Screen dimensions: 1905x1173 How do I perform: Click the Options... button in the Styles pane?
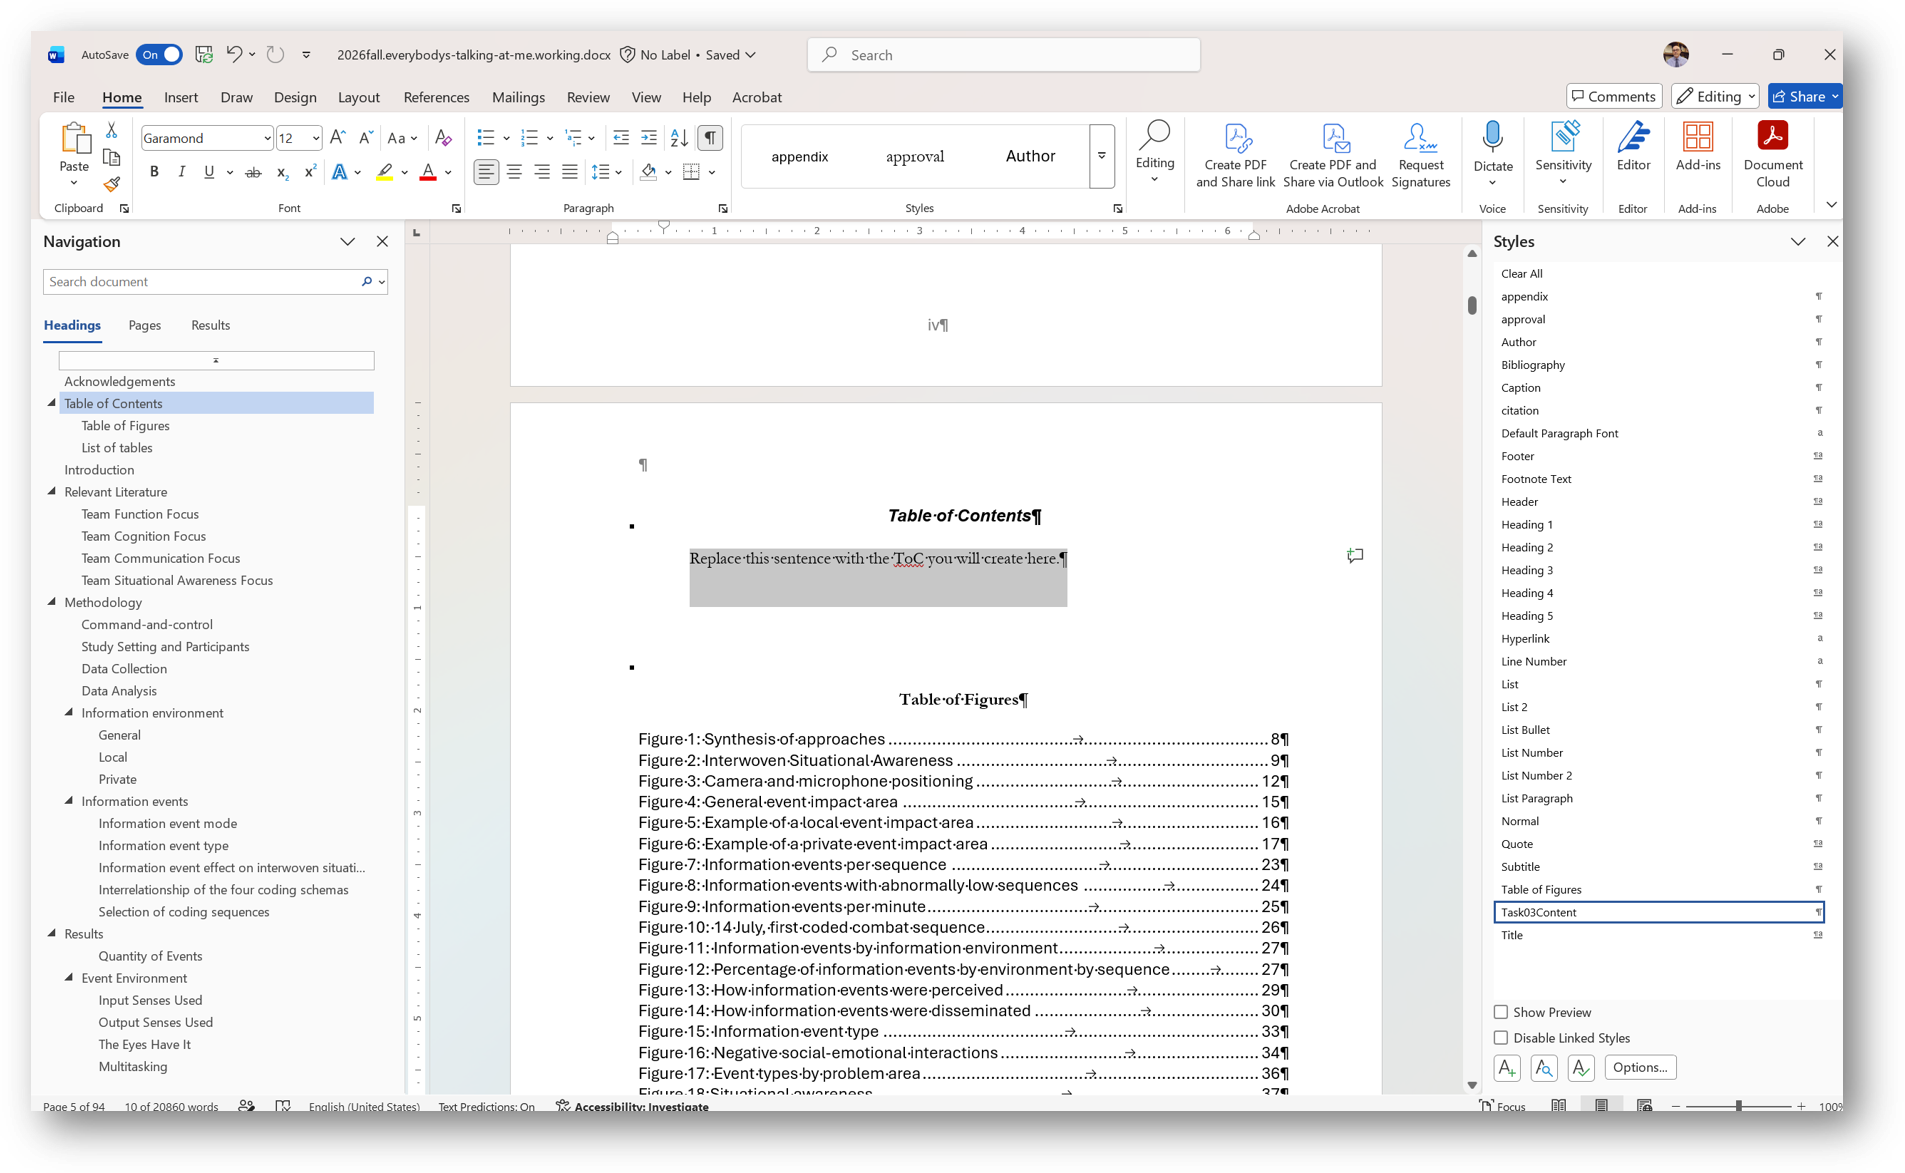(1640, 1067)
